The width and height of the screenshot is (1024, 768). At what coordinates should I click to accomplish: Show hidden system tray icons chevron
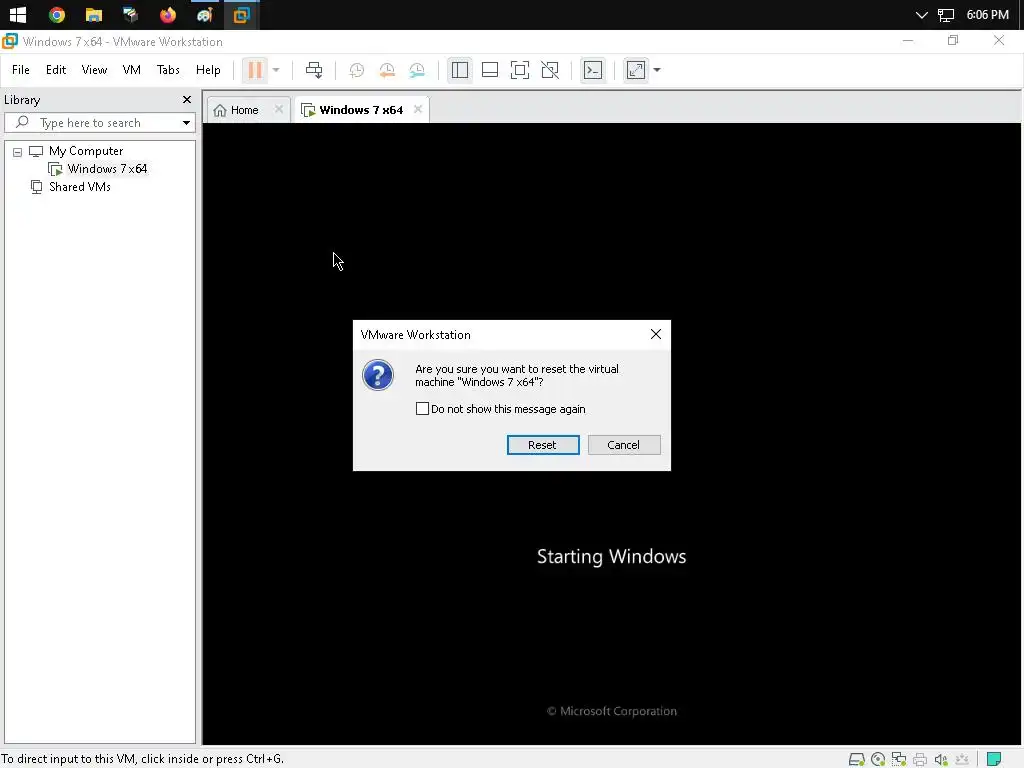pyautogui.click(x=921, y=15)
